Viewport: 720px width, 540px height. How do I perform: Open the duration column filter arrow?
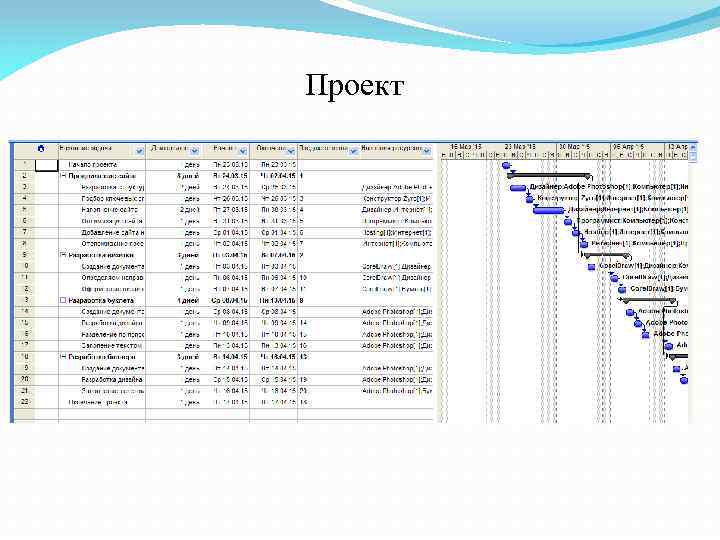194,151
